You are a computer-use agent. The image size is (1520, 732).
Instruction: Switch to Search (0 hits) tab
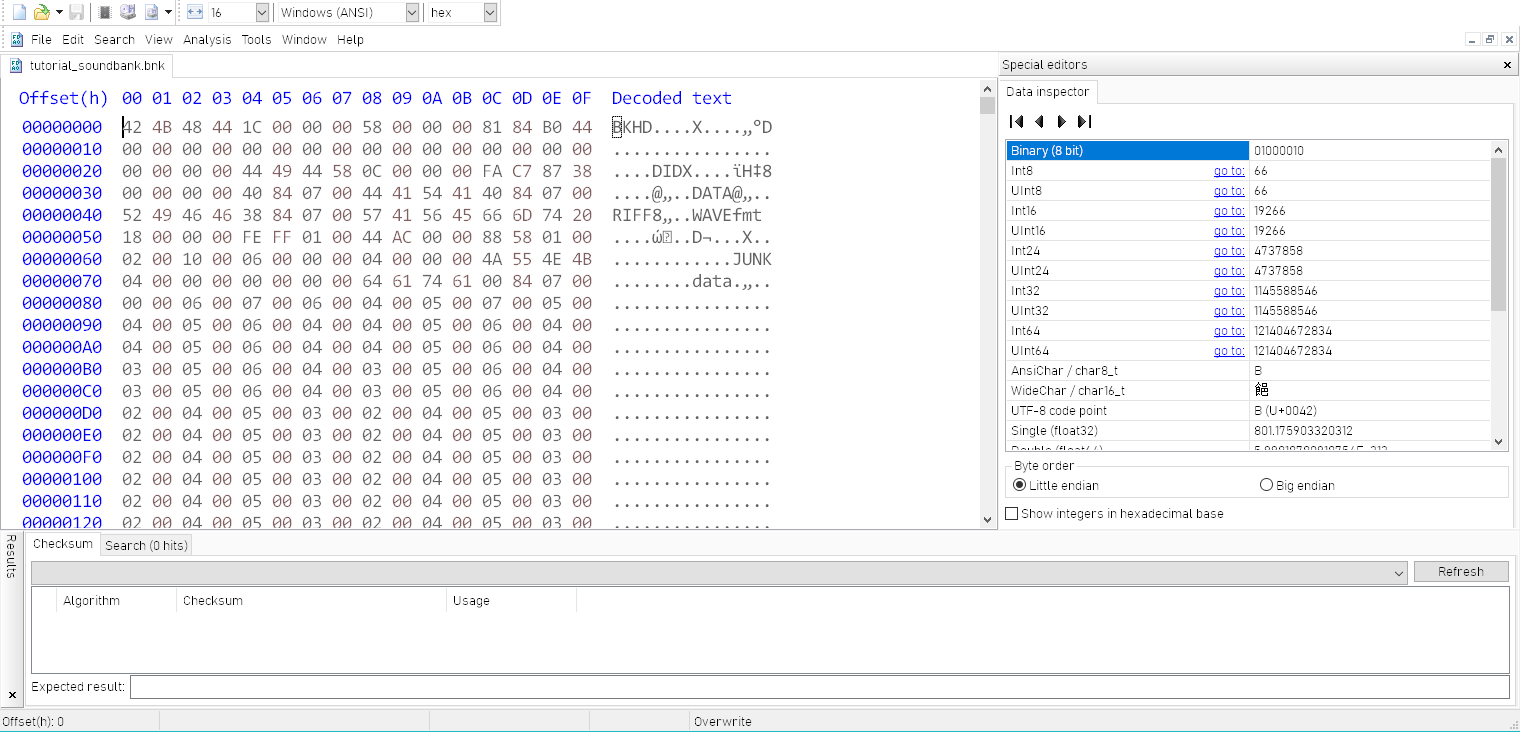(x=146, y=545)
